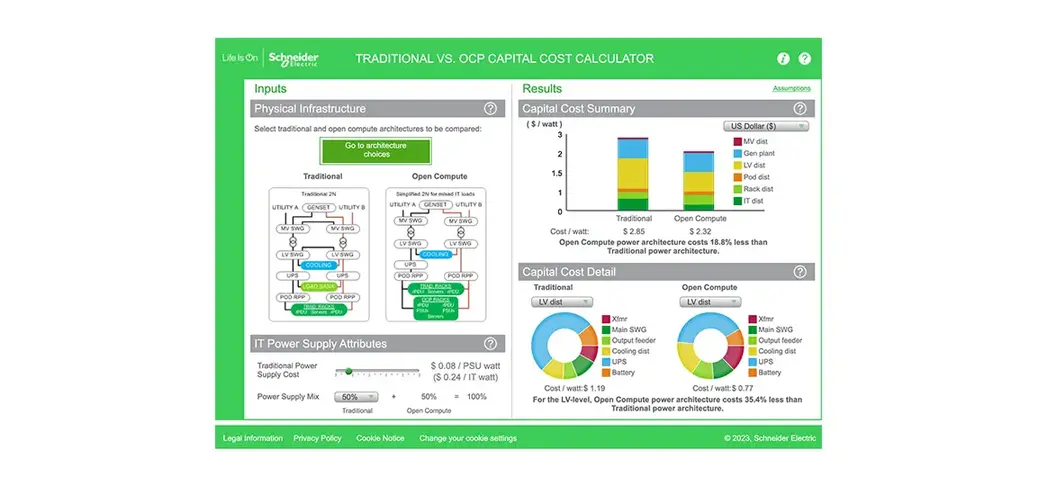Open help for Capital Cost Summary

(x=800, y=109)
